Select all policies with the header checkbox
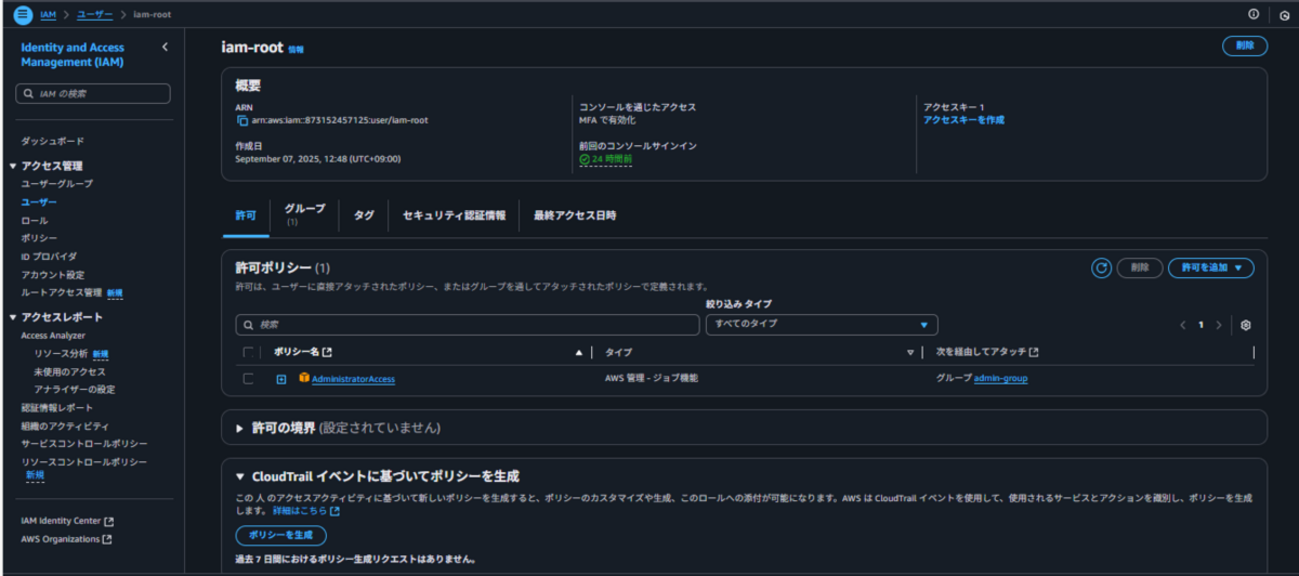 point(248,352)
